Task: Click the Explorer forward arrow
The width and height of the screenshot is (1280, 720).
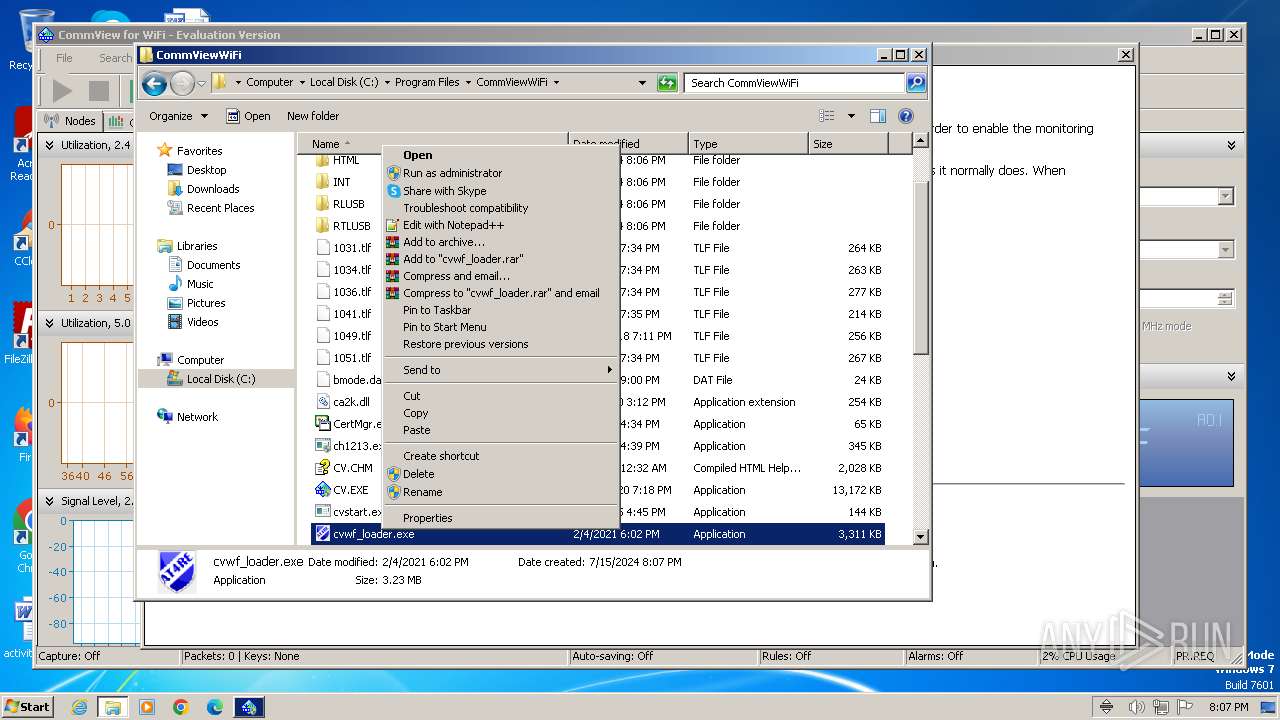Action: [182, 83]
